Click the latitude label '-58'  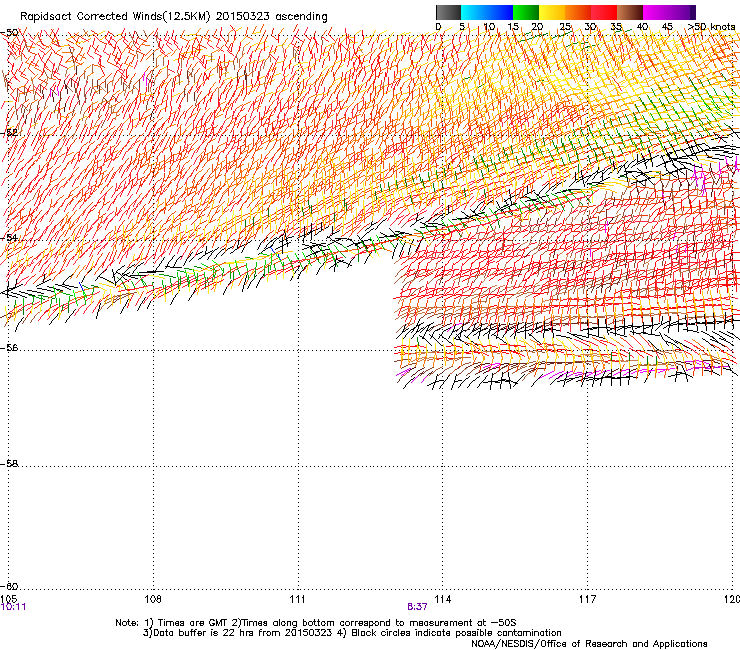click(9, 464)
